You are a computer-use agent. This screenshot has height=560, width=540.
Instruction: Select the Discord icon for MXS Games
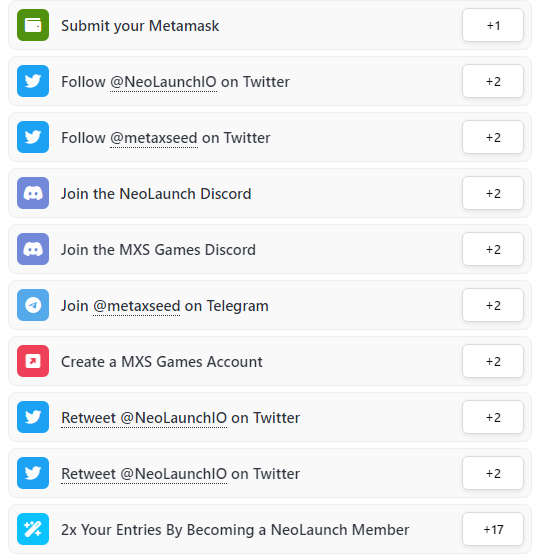33,249
